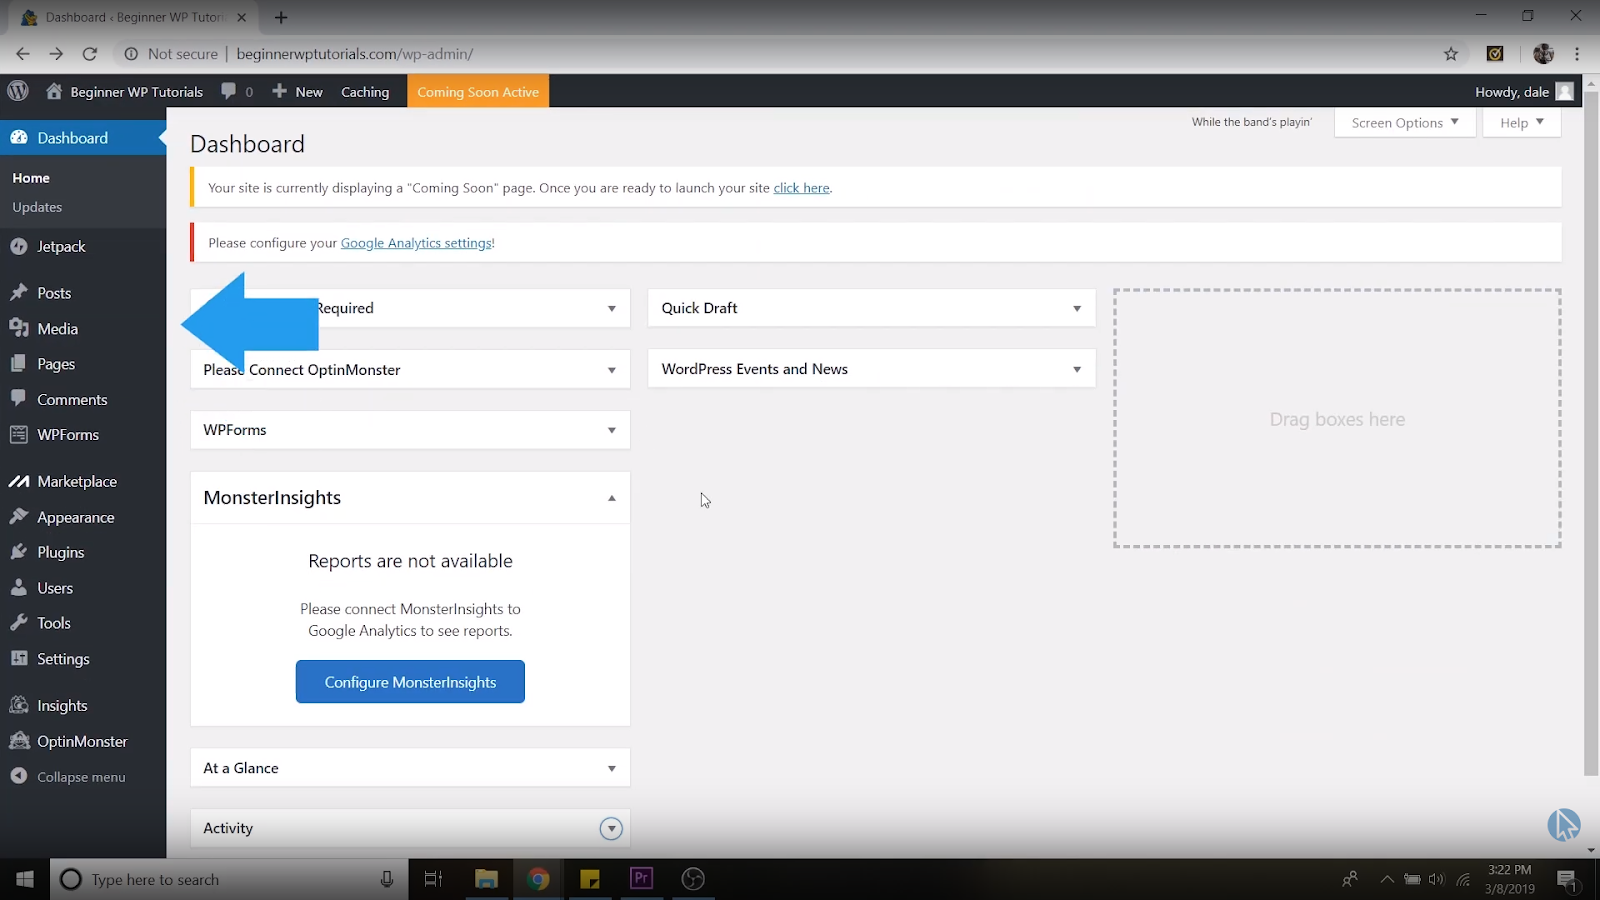Click the WordPress logo in admin bar
This screenshot has height=900, width=1600.
[x=18, y=91]
